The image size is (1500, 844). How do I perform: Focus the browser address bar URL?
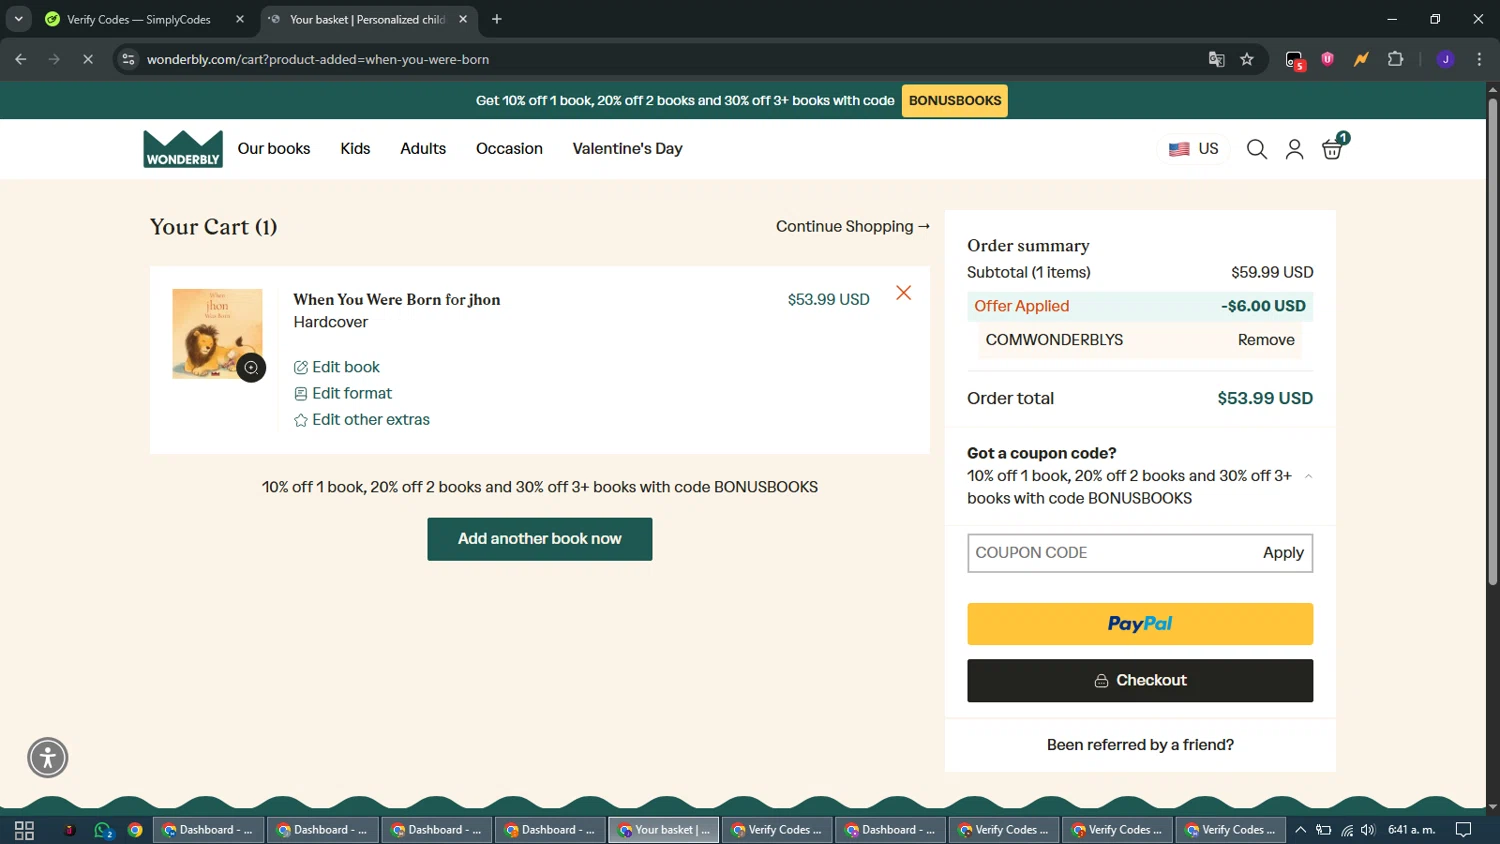click(x=318, y=59)
